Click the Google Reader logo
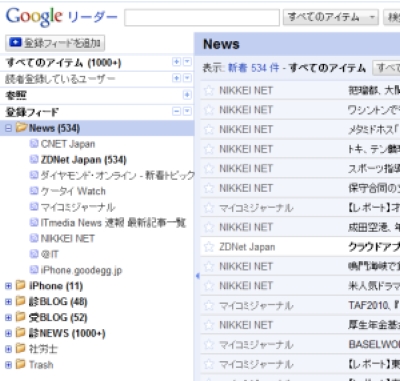400x381 pixels. pyautogui.click(x=62, y=17)
